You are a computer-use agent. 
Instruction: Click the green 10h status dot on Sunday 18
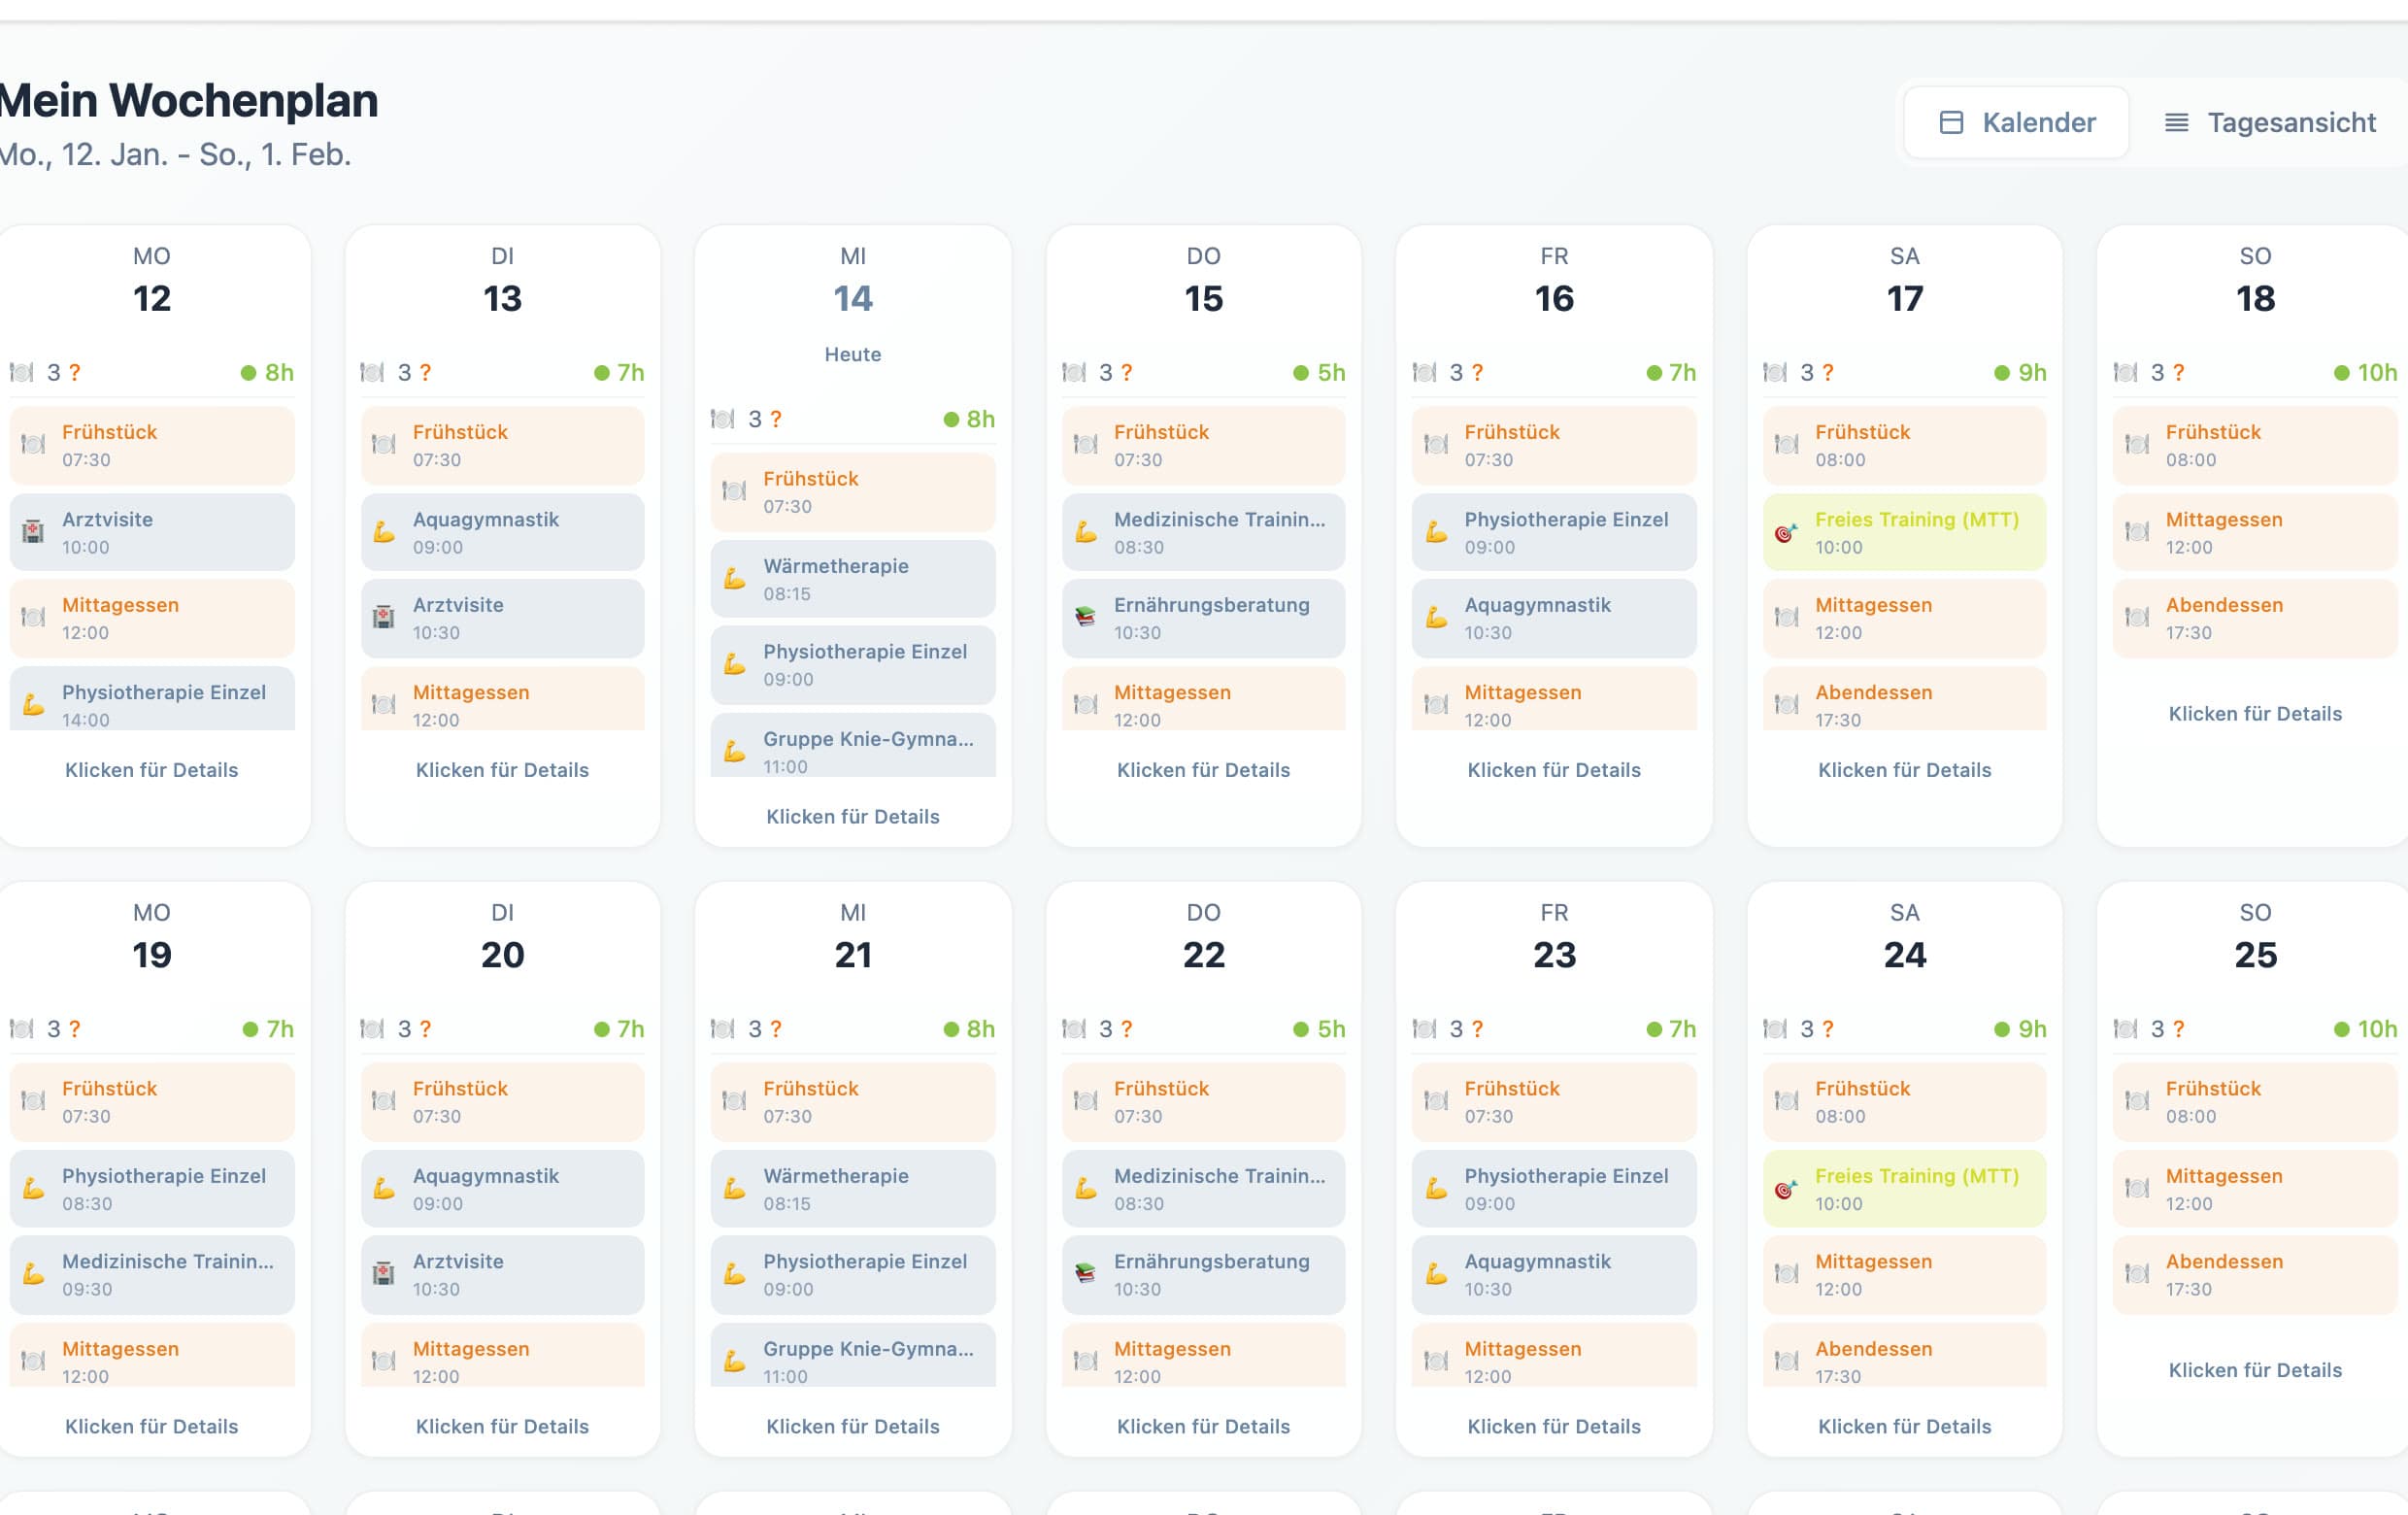click(2341, 372)
